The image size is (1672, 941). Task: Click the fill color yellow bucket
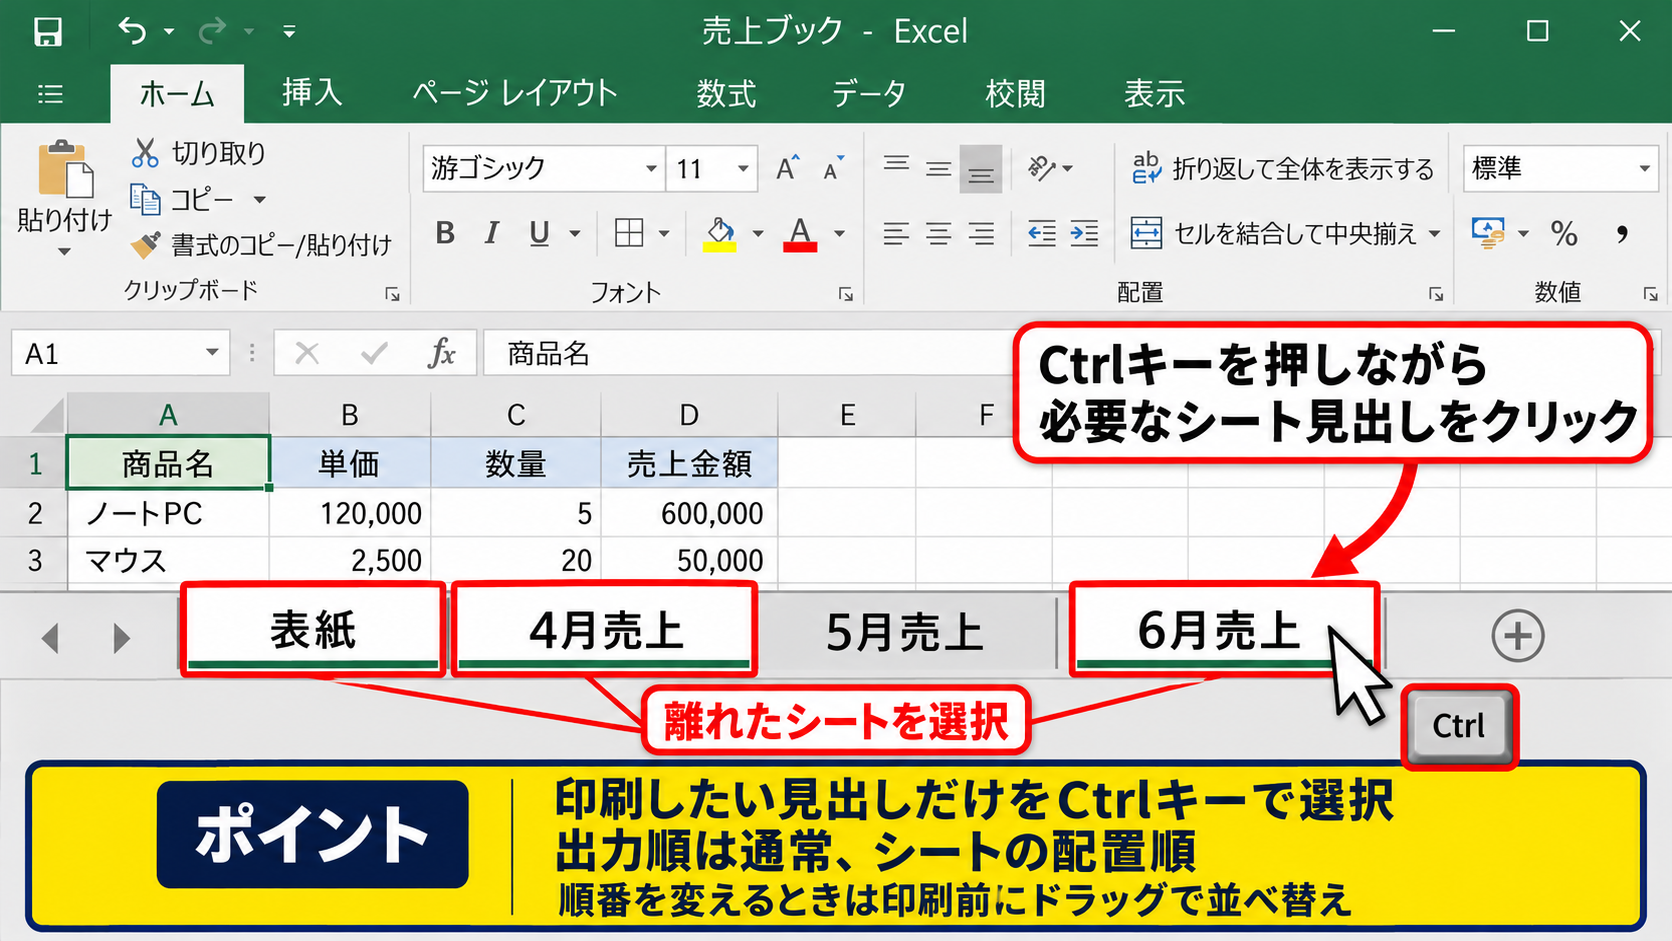pyautogui.click(x=720, y=234)
